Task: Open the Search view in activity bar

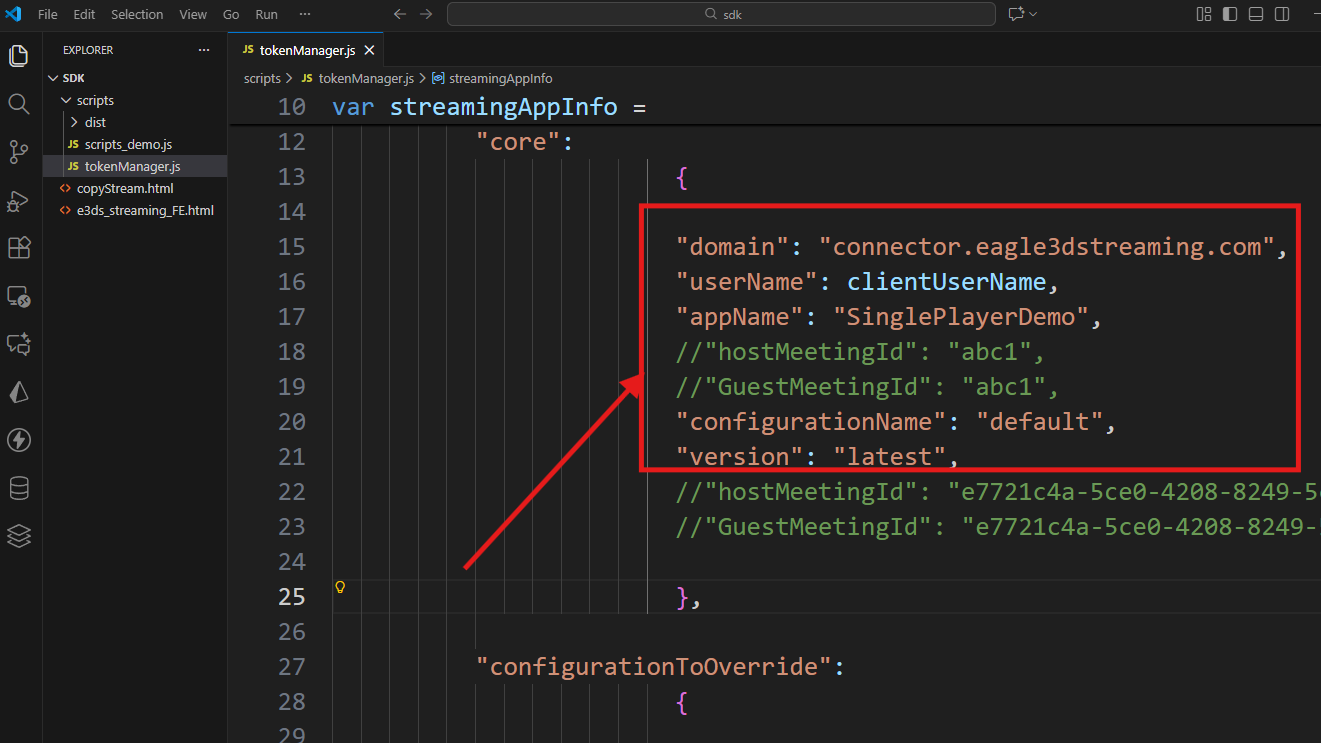Action: pyautogui.click(x=18, y=104)
